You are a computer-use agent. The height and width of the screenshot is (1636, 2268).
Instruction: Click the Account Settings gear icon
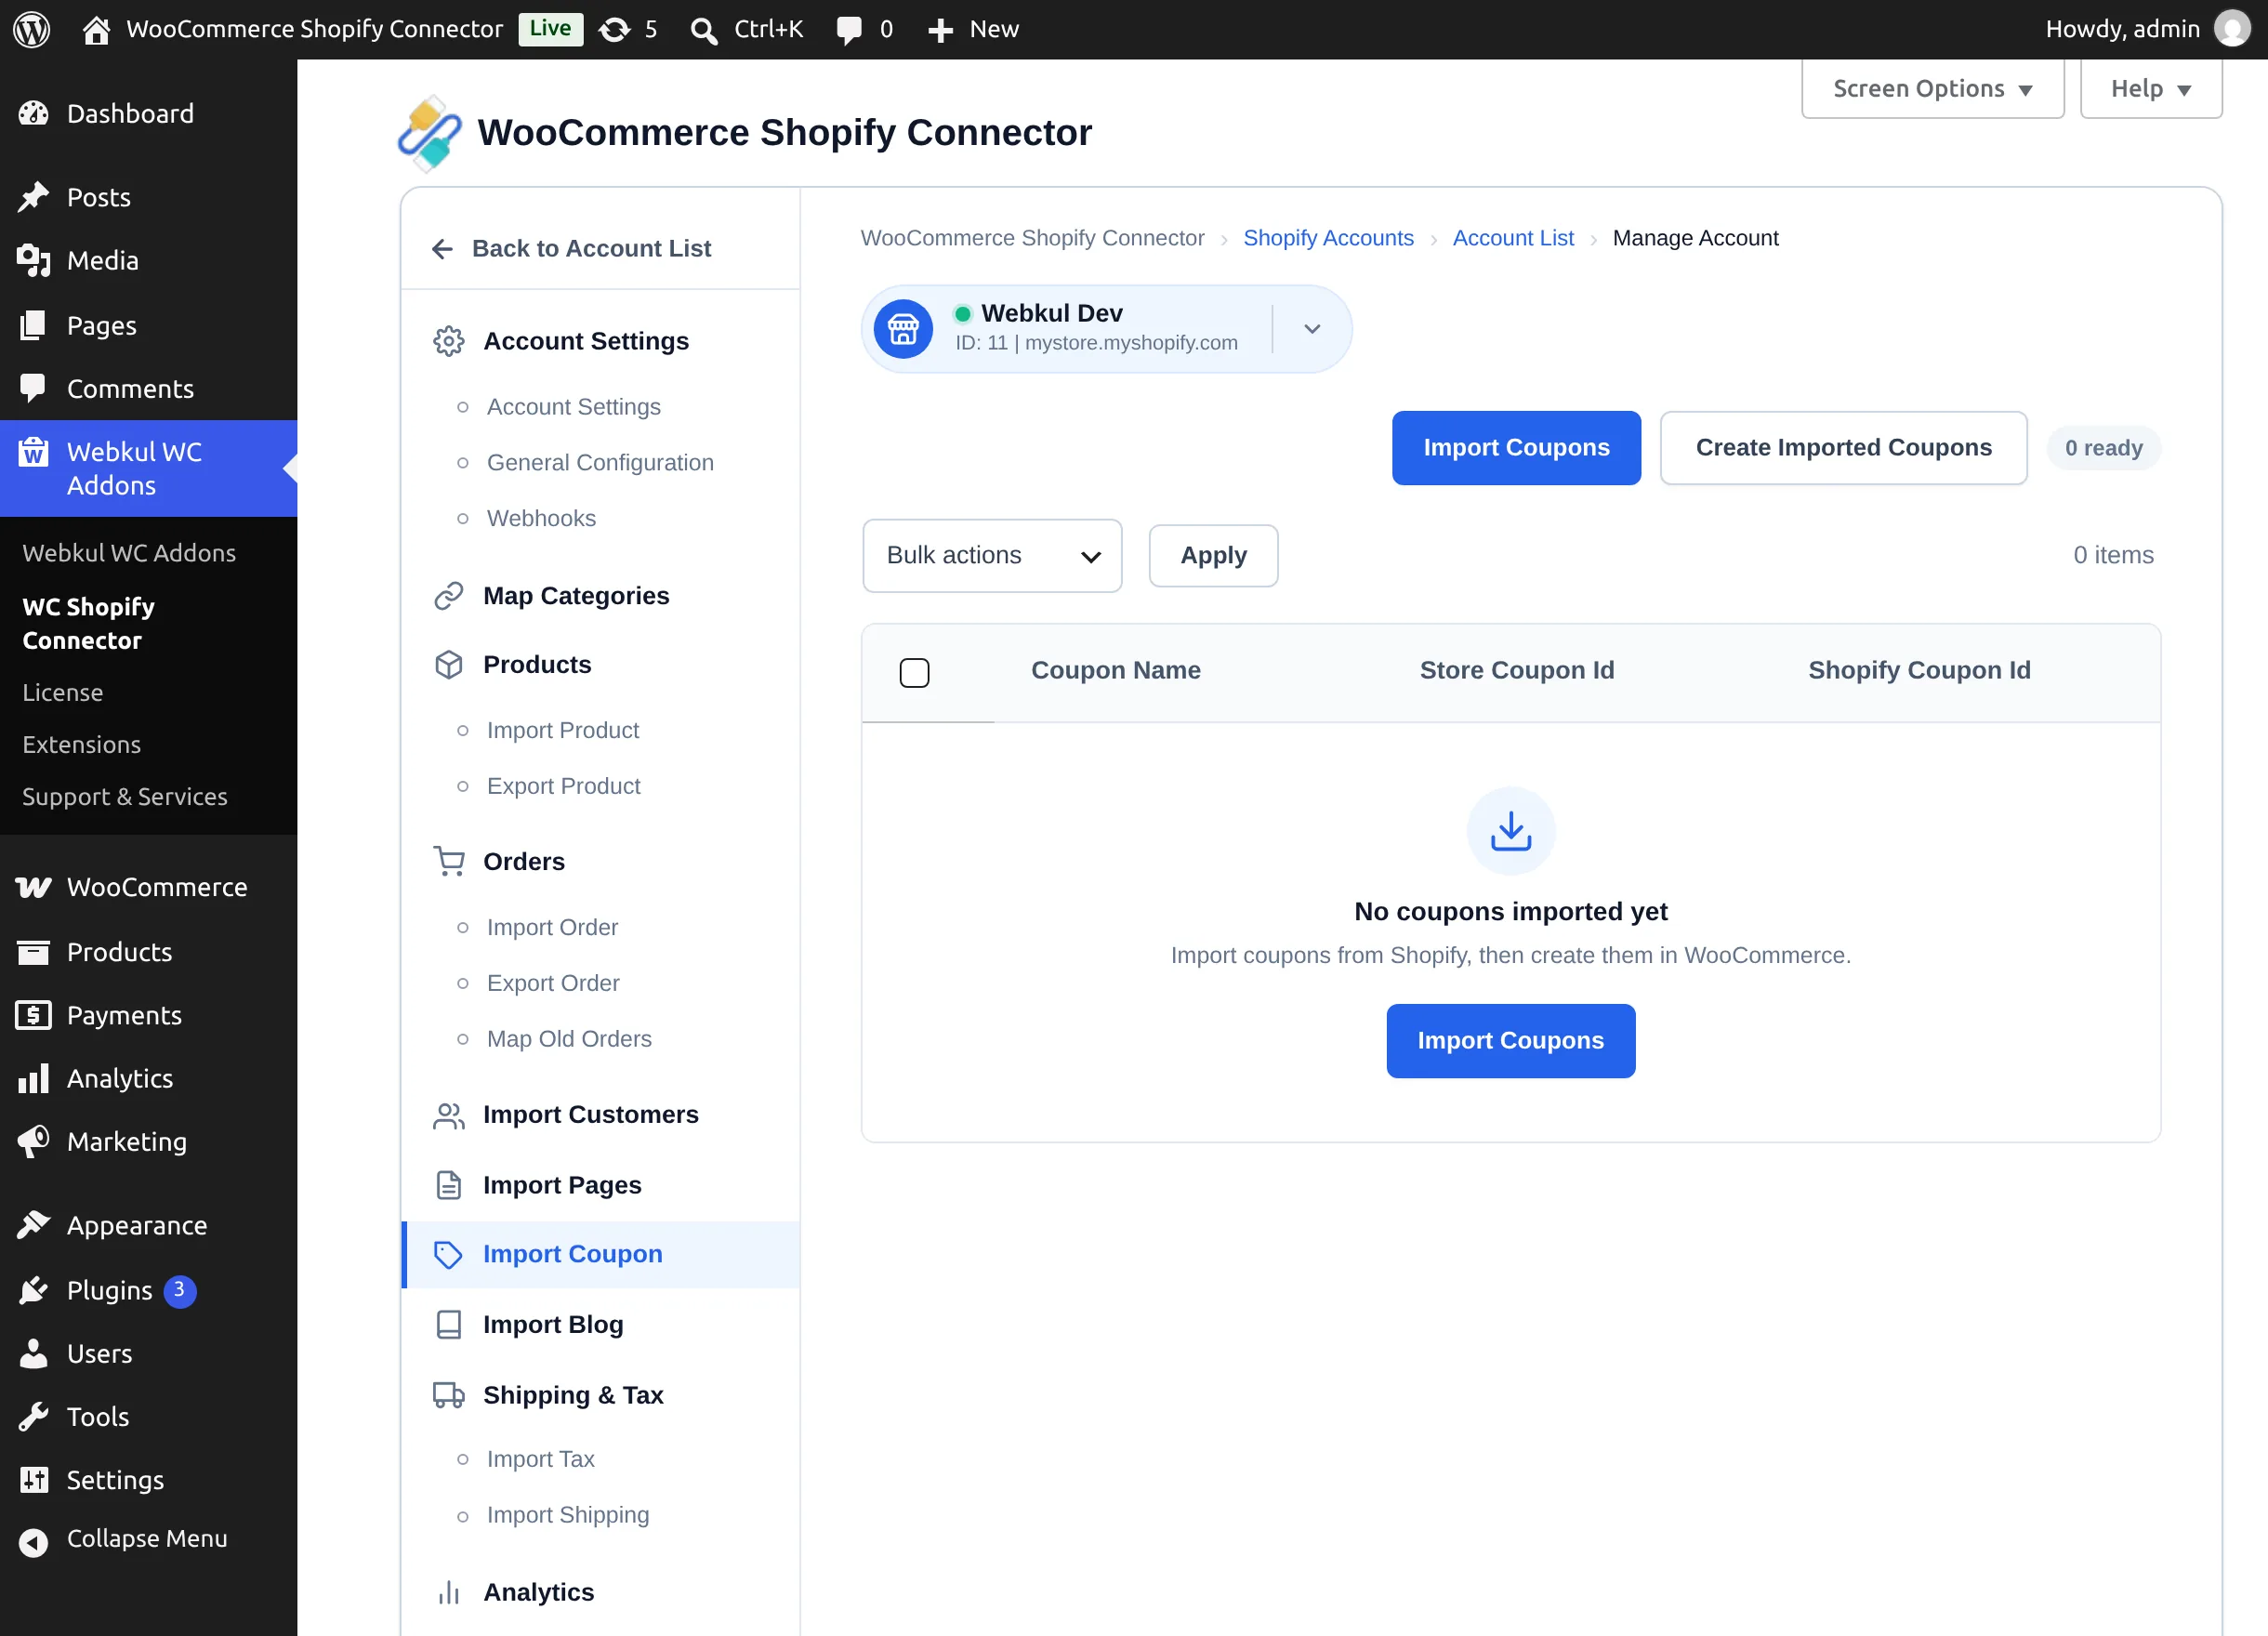click(449, 341)
